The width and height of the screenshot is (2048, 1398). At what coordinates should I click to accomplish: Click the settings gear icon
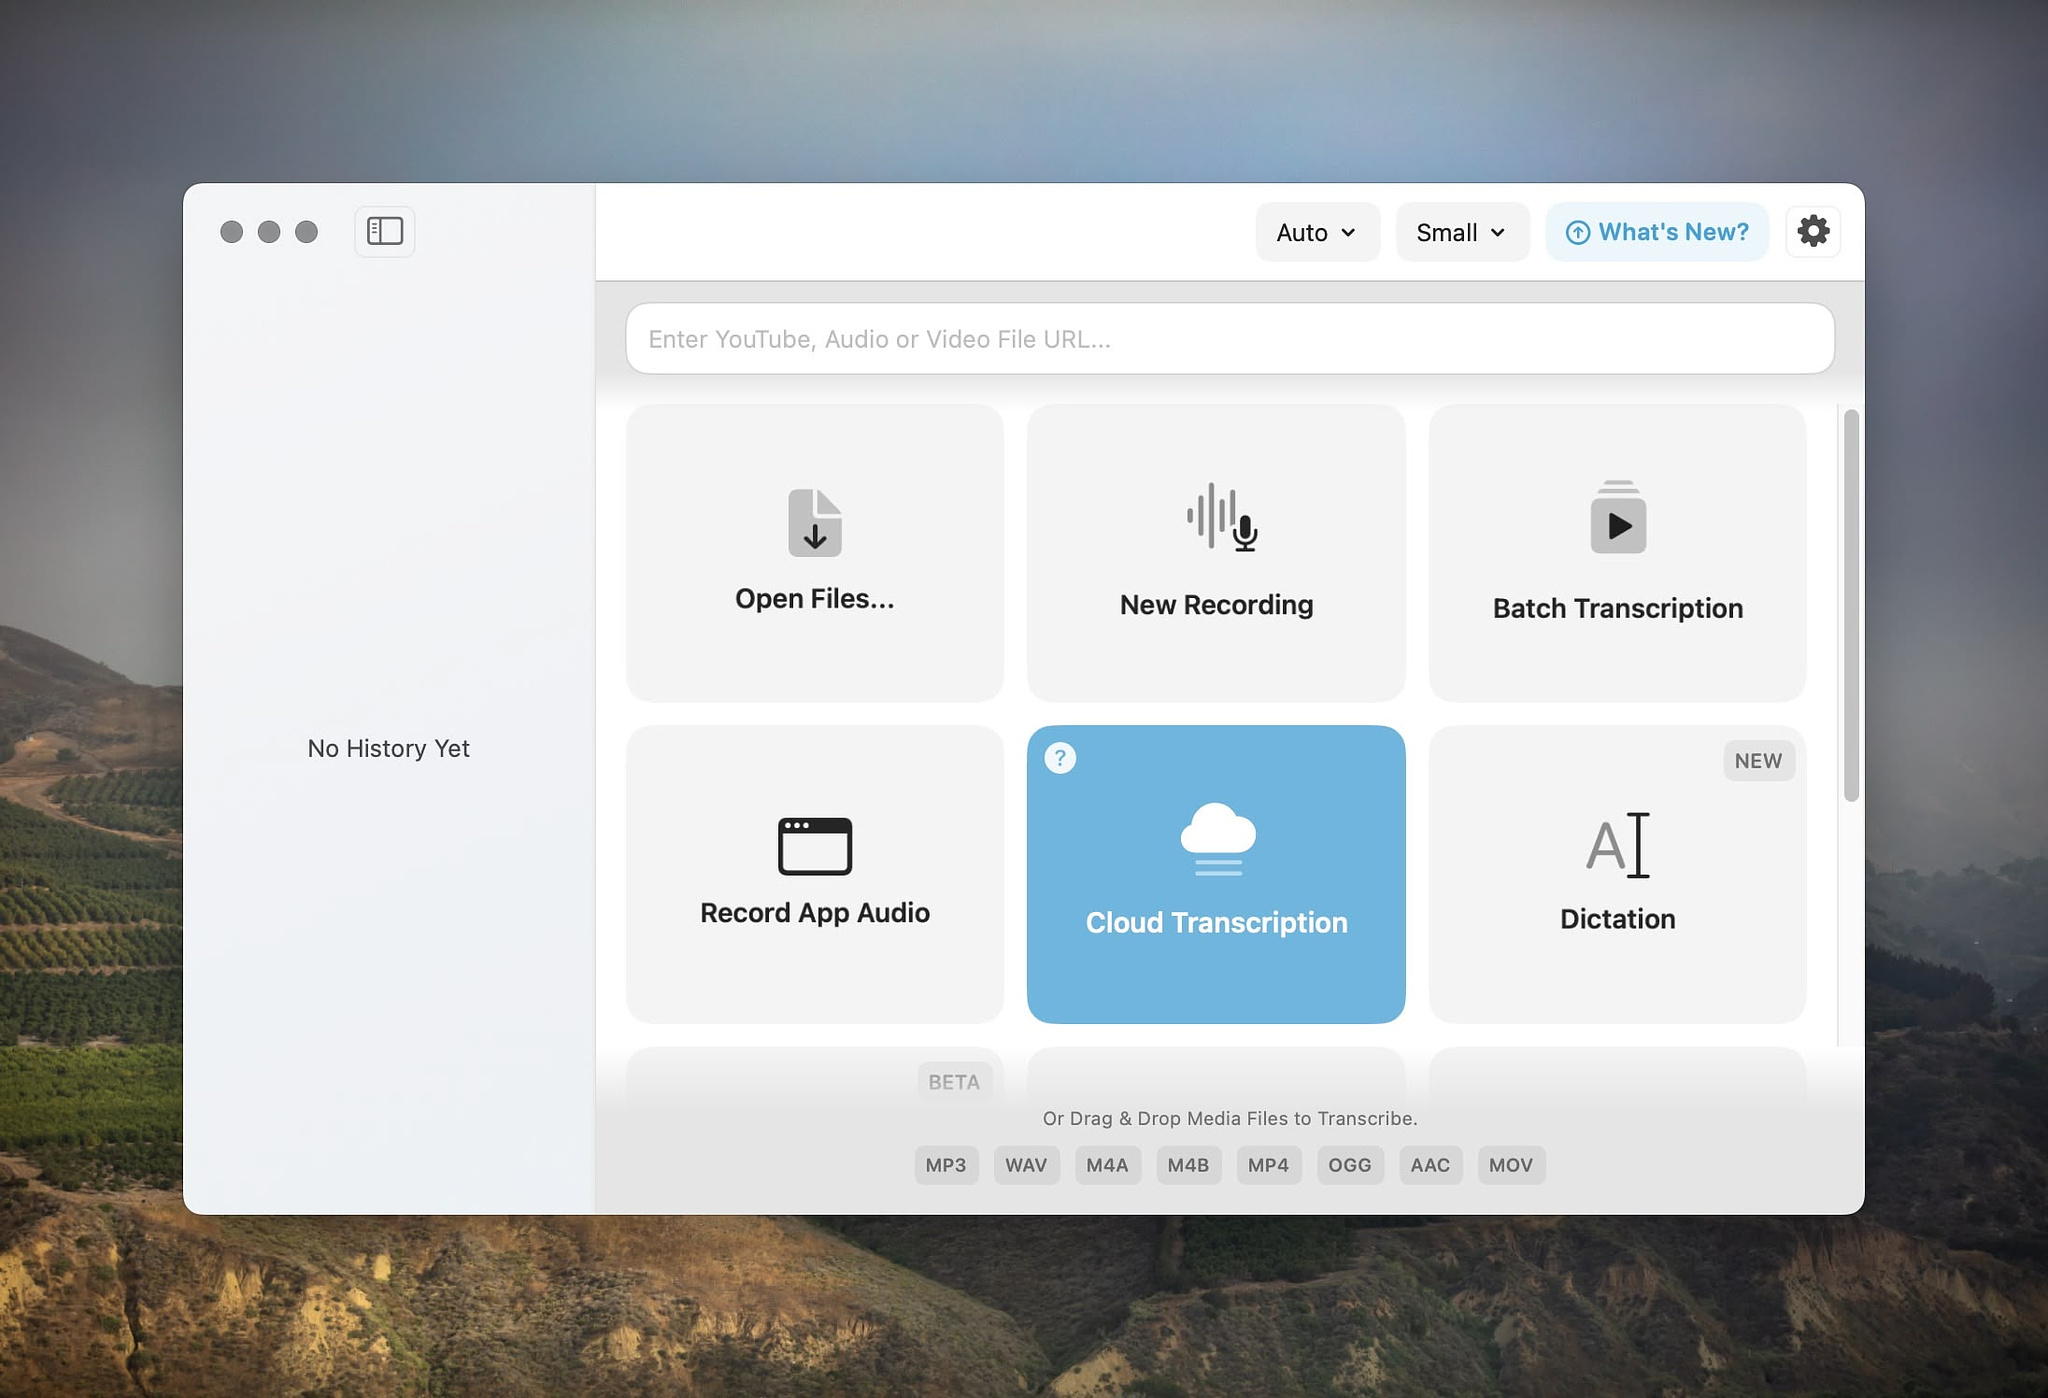[x=1810, y=230]
